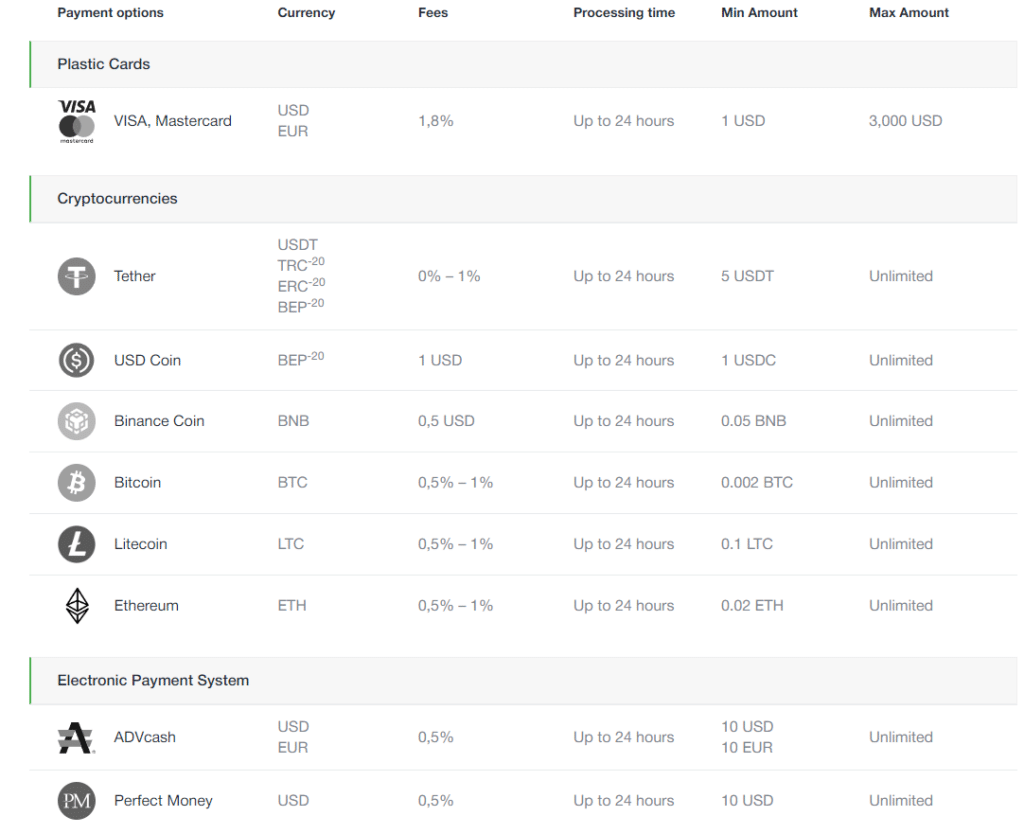The height and width of the screenshot is (834, 1024).
Task: Select the EUR currency in the VISA row
Action: 293,131
